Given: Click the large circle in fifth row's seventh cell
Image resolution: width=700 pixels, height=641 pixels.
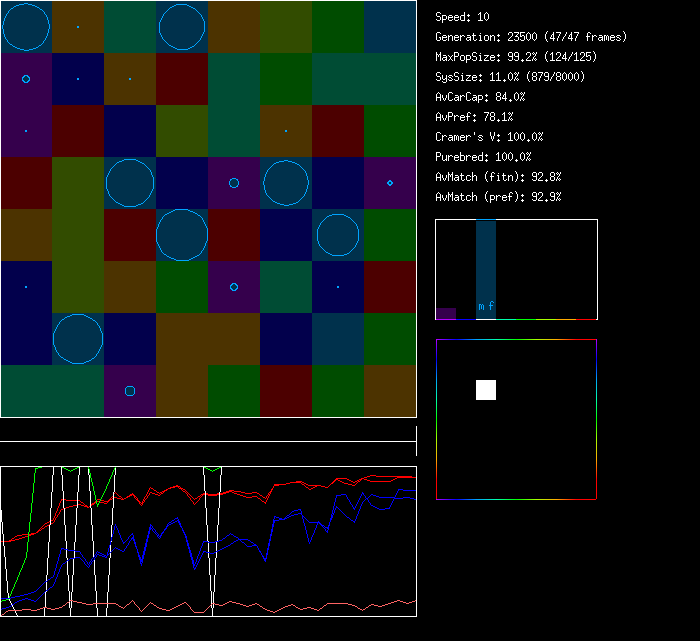Looking at the screenshot, I should coord(338,235).
